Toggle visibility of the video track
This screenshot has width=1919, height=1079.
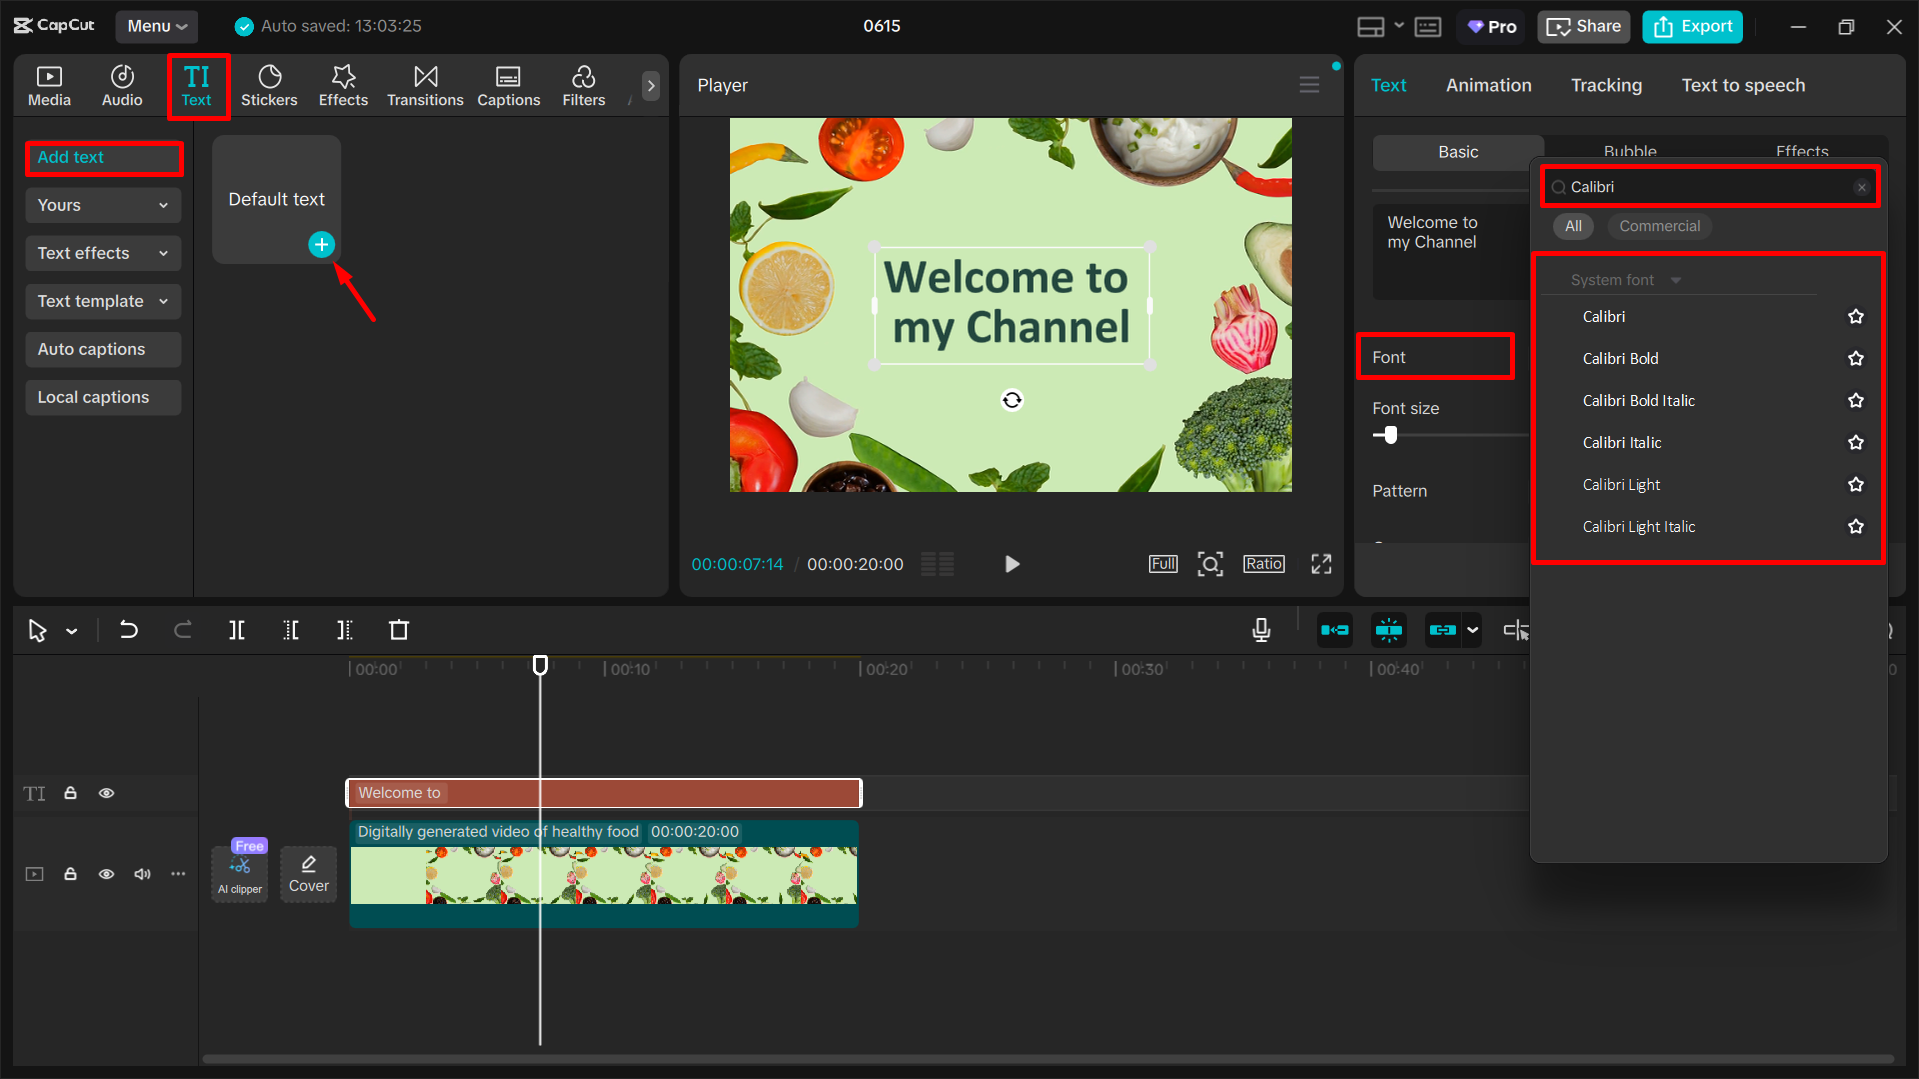[106, 873]
